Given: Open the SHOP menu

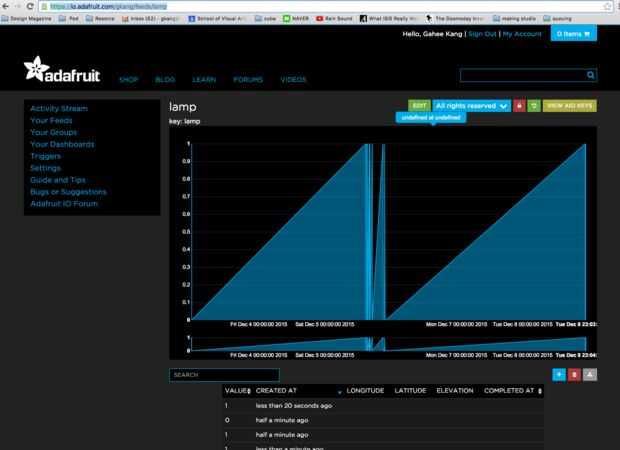Looking at the screenshot, I should (129, 79).
